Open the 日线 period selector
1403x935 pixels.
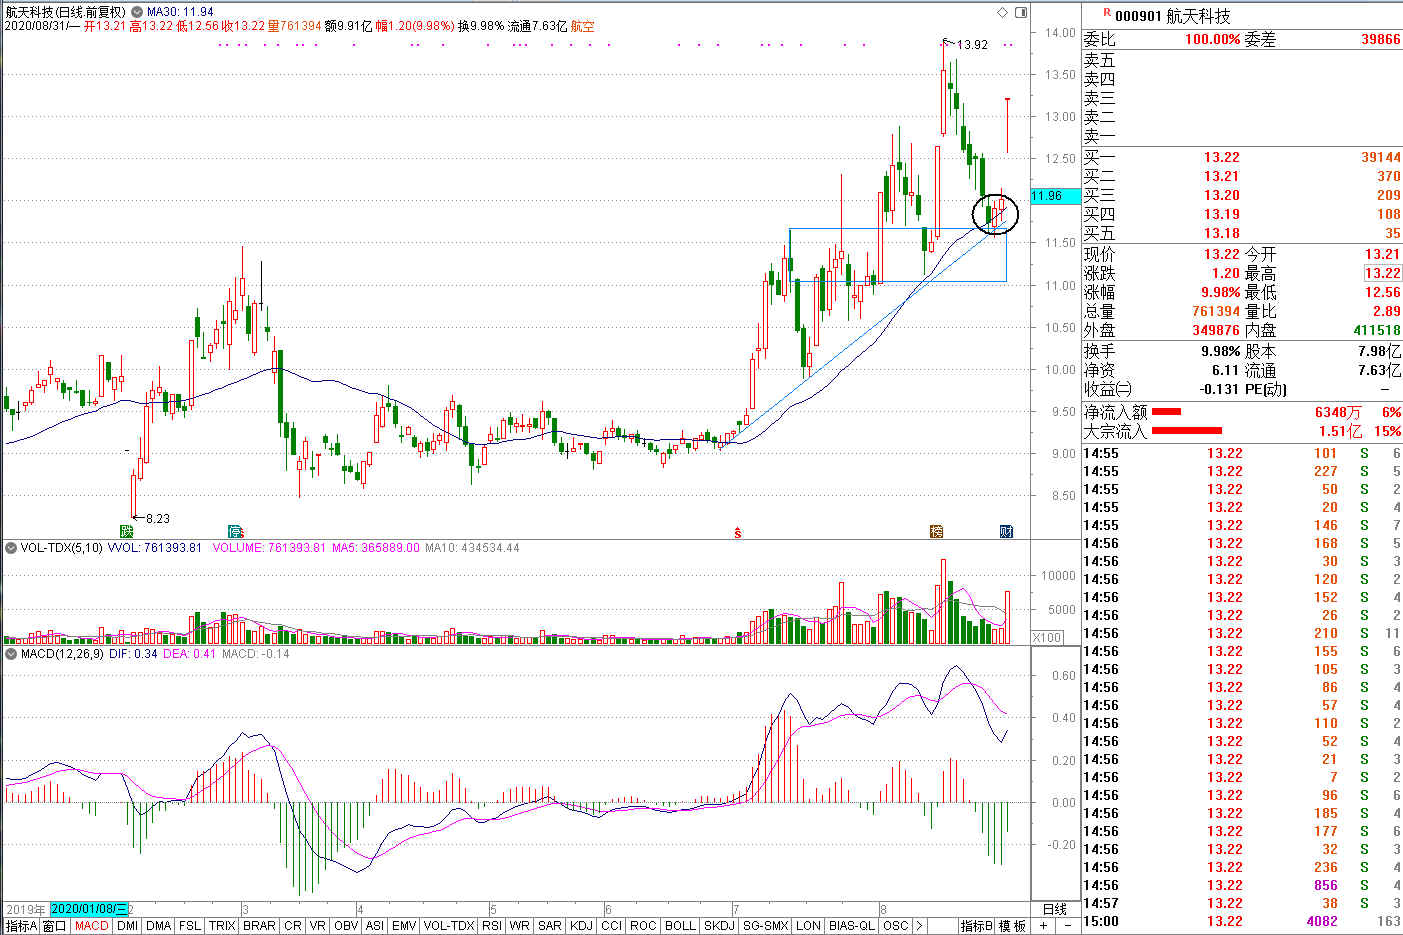[1055, 909]
